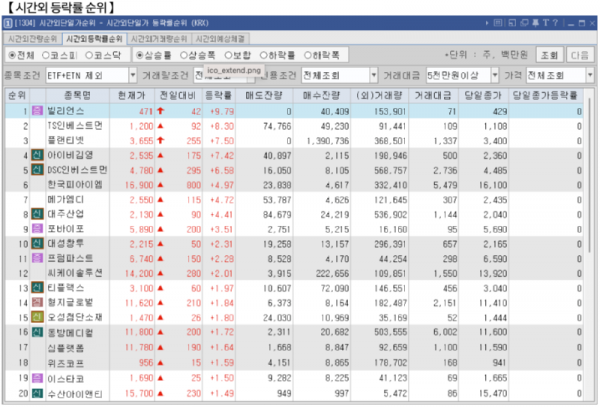Click the duplicate window icon in title bar
This screenshot has height=407, width=600.
[x=524, y=23]
